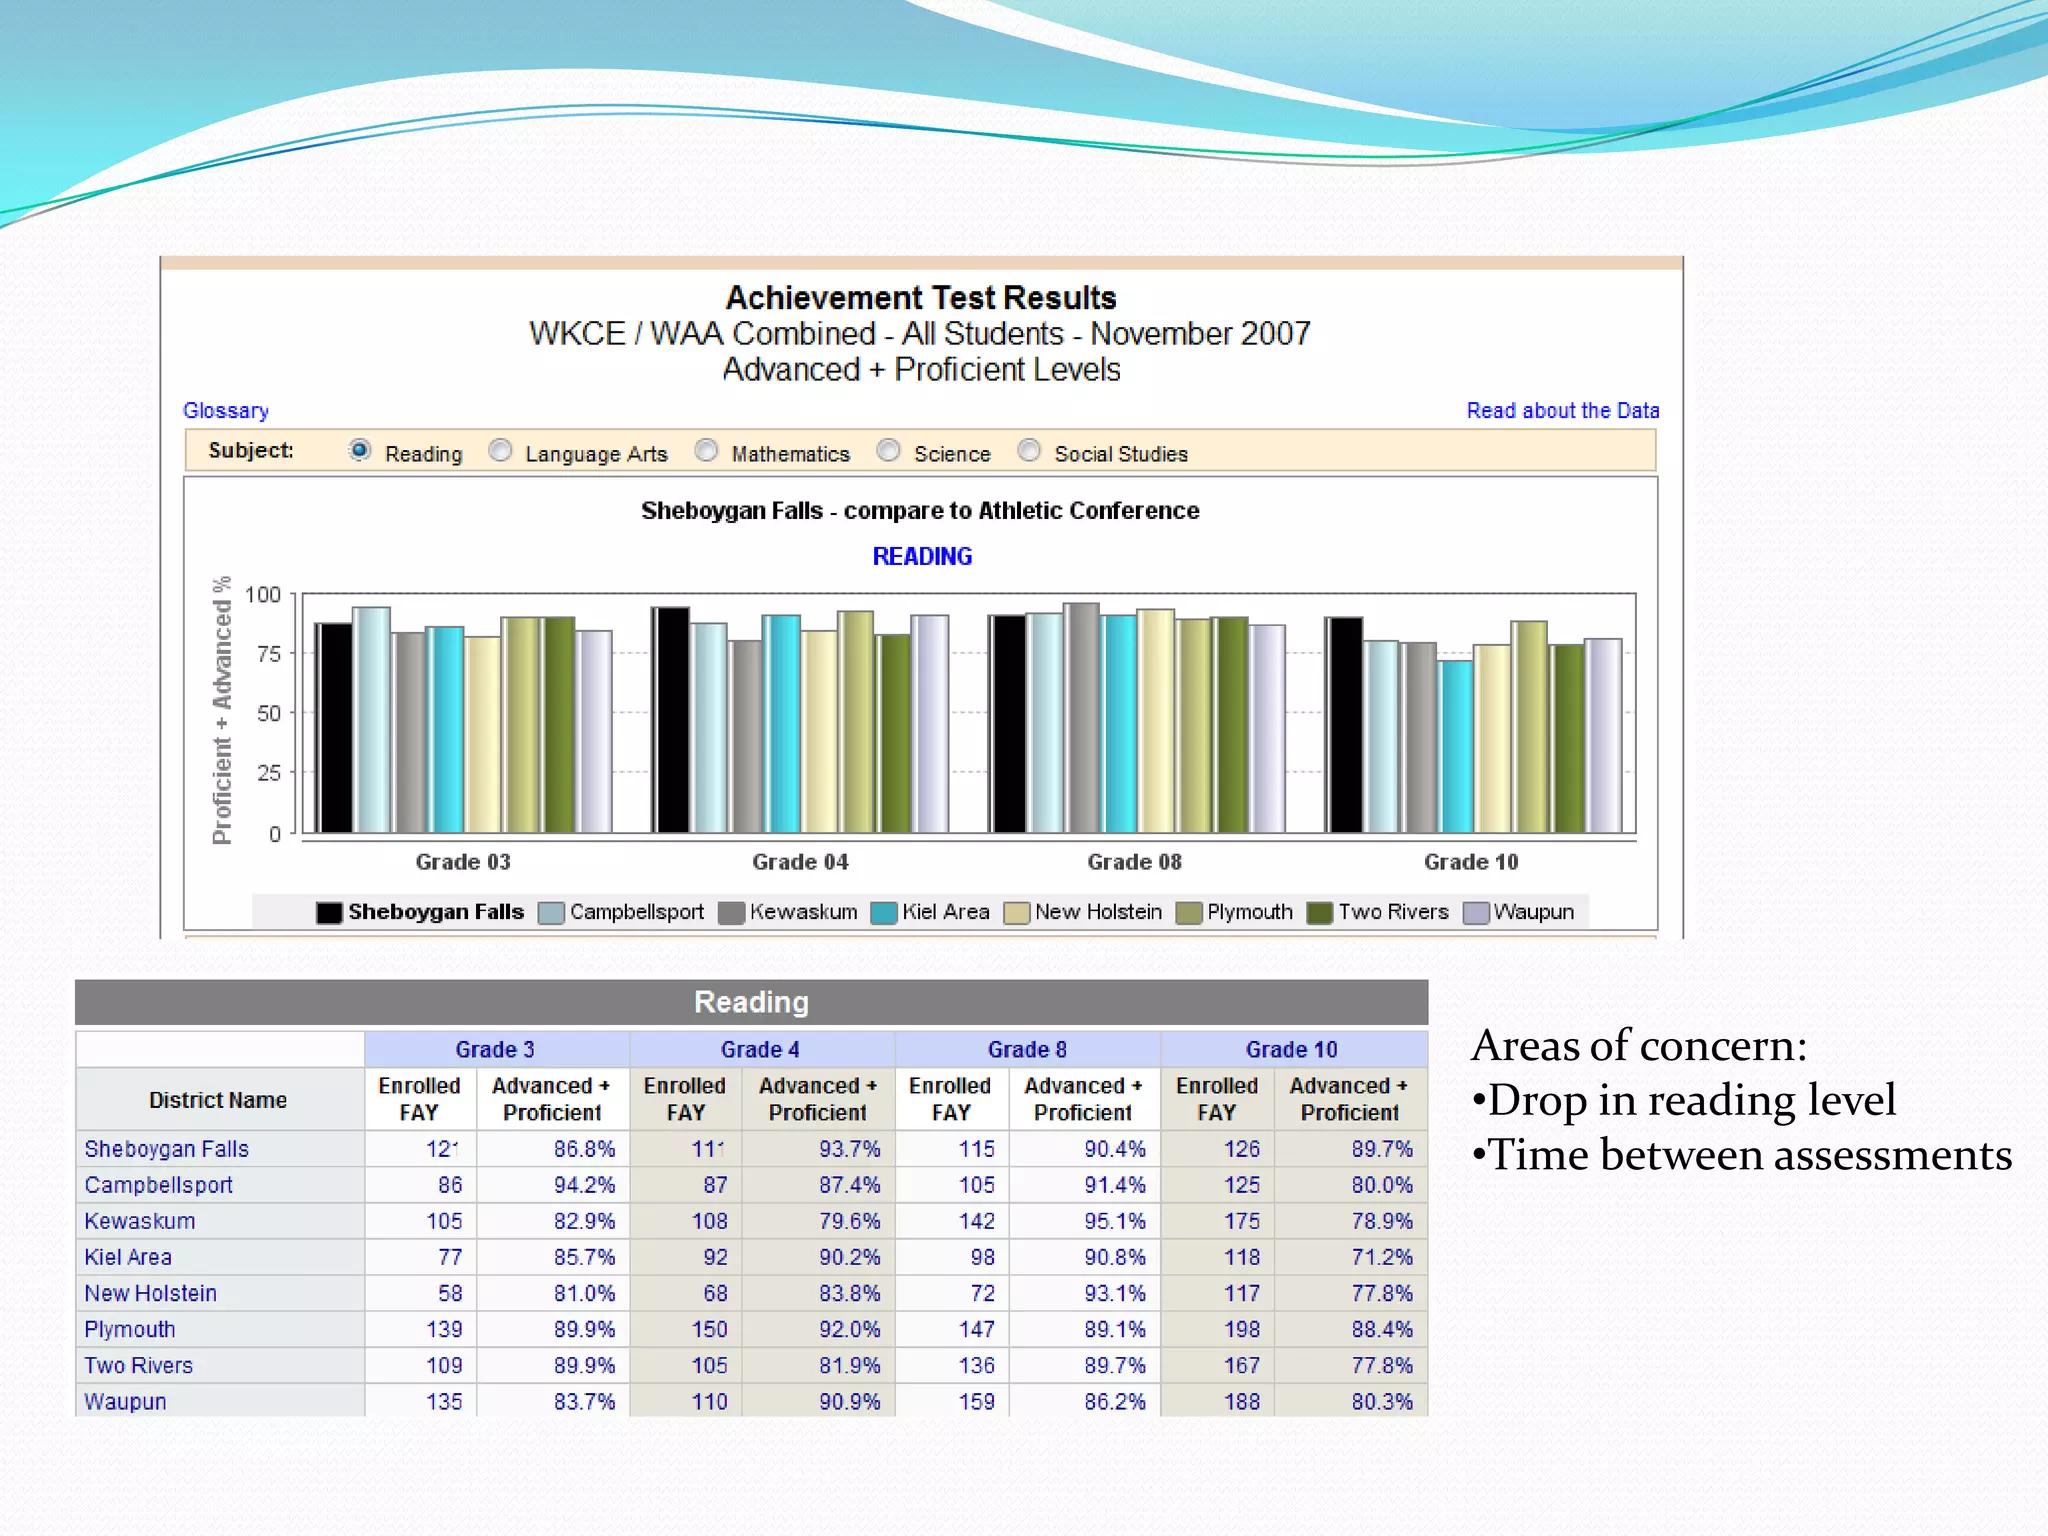Image resolution: width=2048 pixels, height=1536 pixels.
Task: Select the Science radio button
Action: point(888,451)
